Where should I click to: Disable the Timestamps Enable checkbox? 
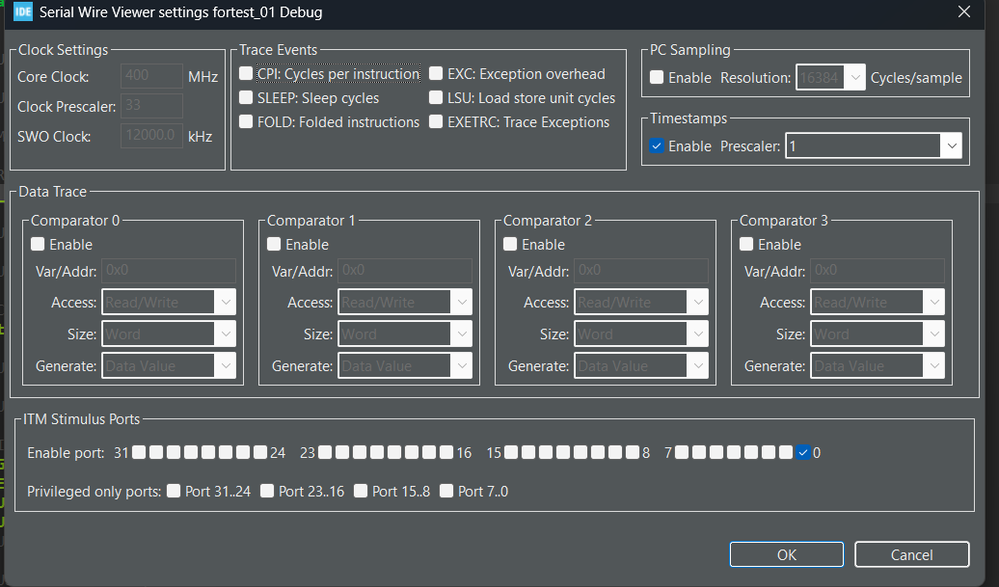click(657, 146)
